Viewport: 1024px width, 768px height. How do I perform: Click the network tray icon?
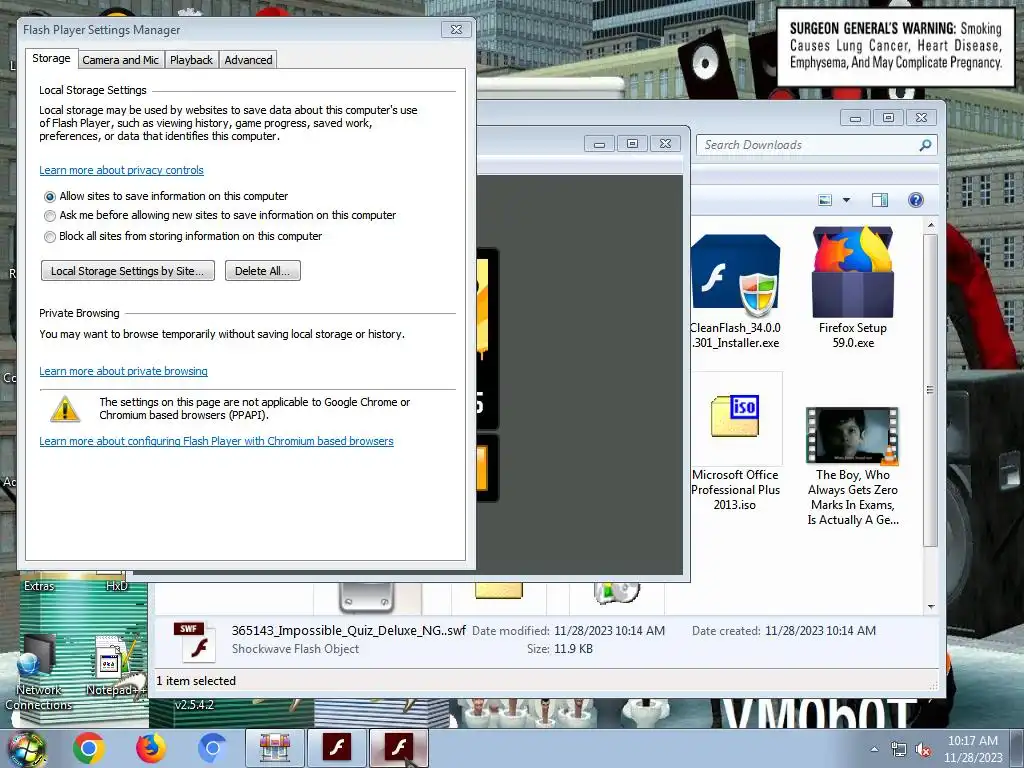click(x=899, y=749)
